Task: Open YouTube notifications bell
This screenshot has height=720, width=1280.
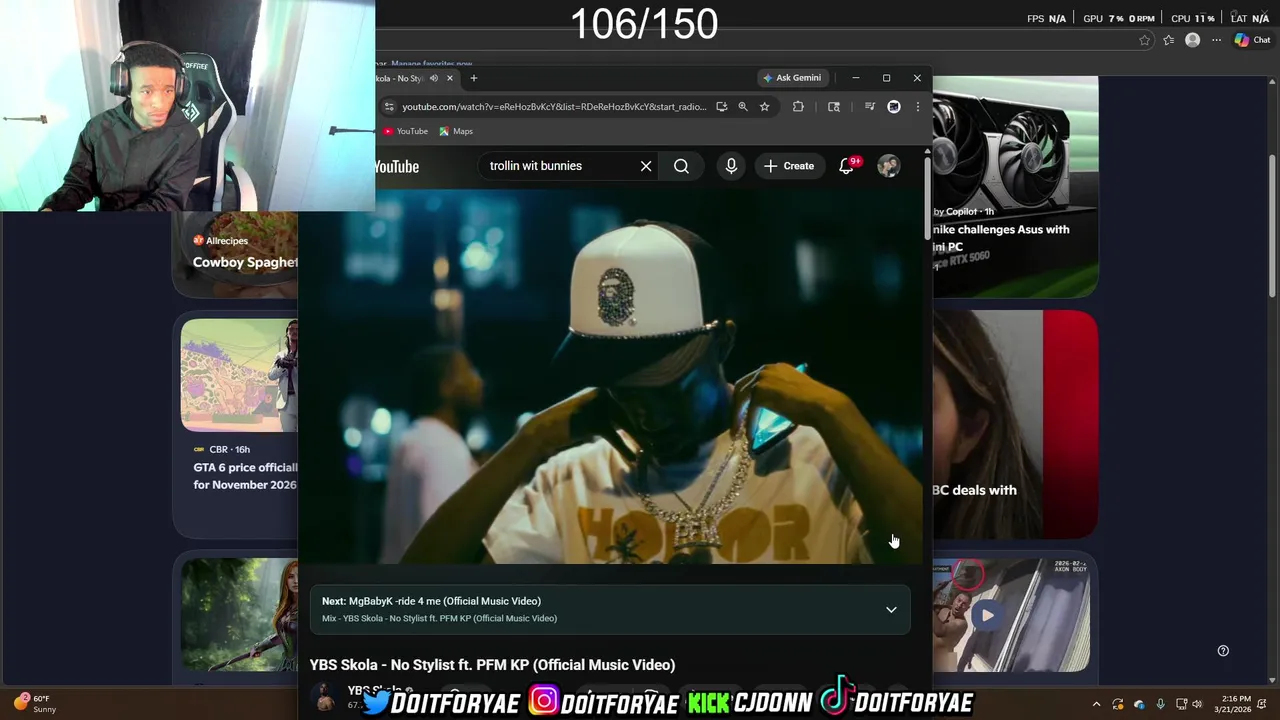Action: coord(846,166)
